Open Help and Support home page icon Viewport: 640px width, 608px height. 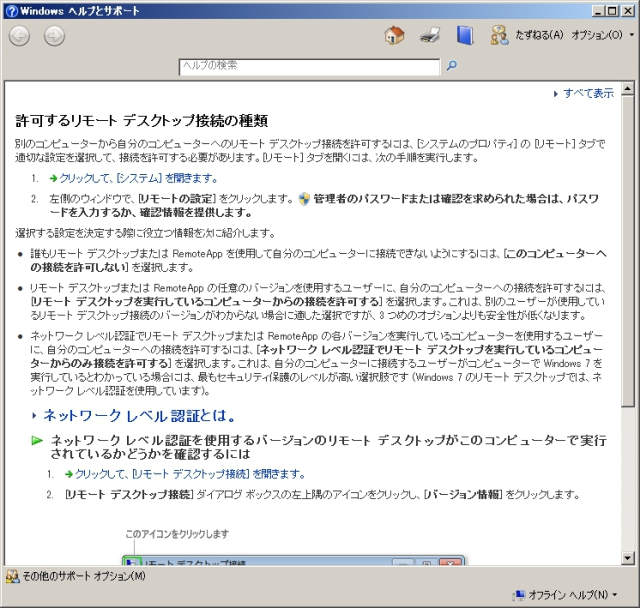tap(394, 35)
